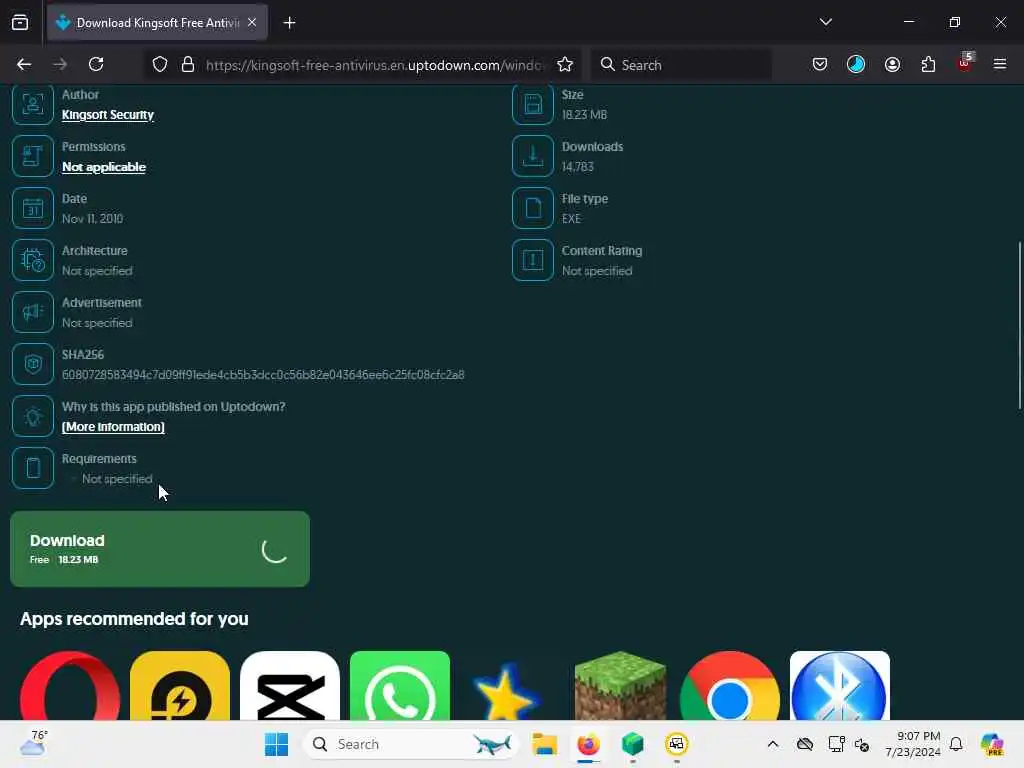Open the Firefox account icon

(892, 64)
